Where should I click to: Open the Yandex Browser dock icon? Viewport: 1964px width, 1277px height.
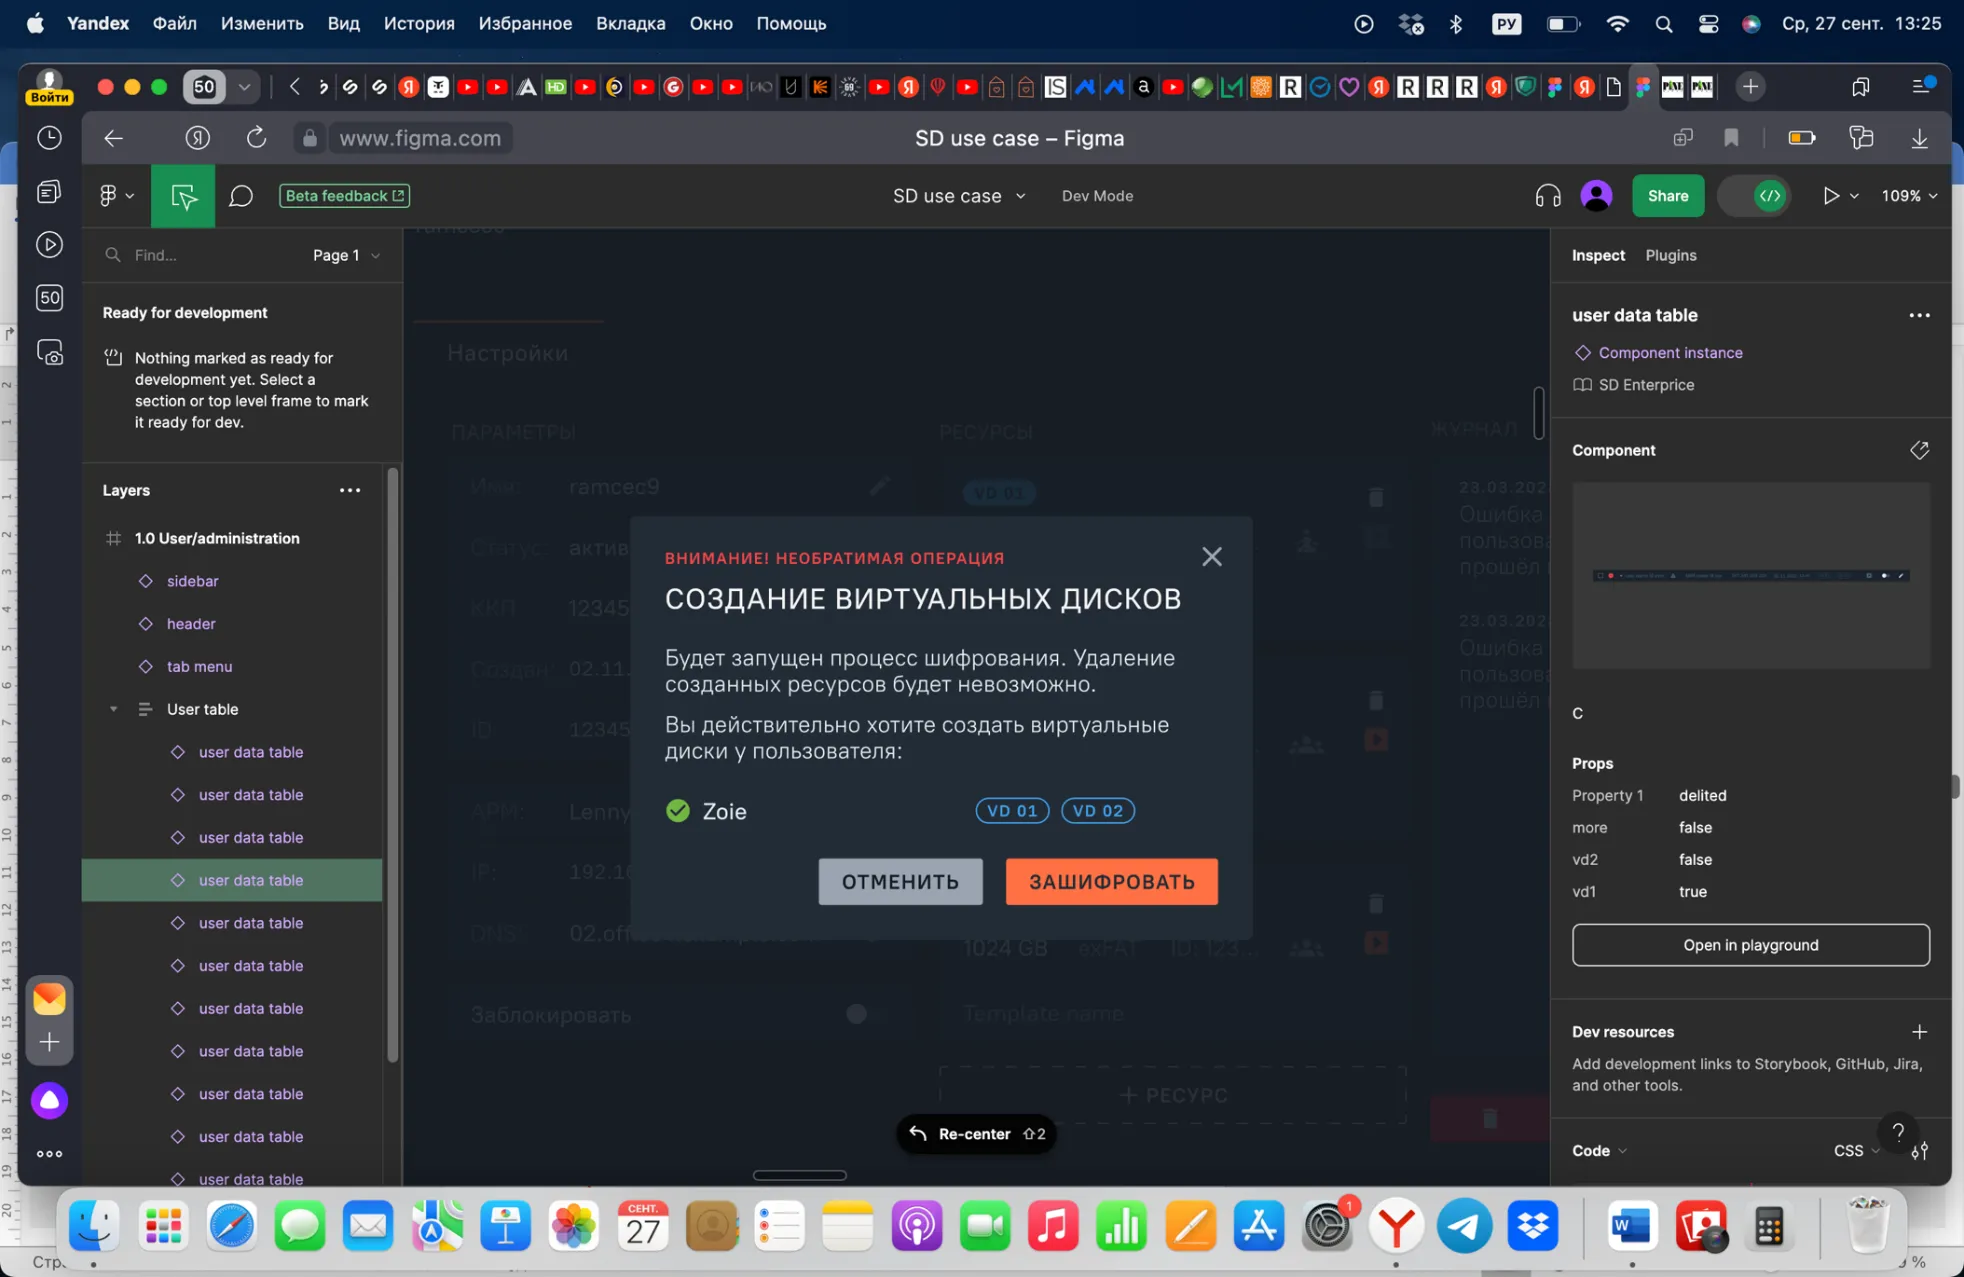pyautogui.click(x=1396, y=1226)
